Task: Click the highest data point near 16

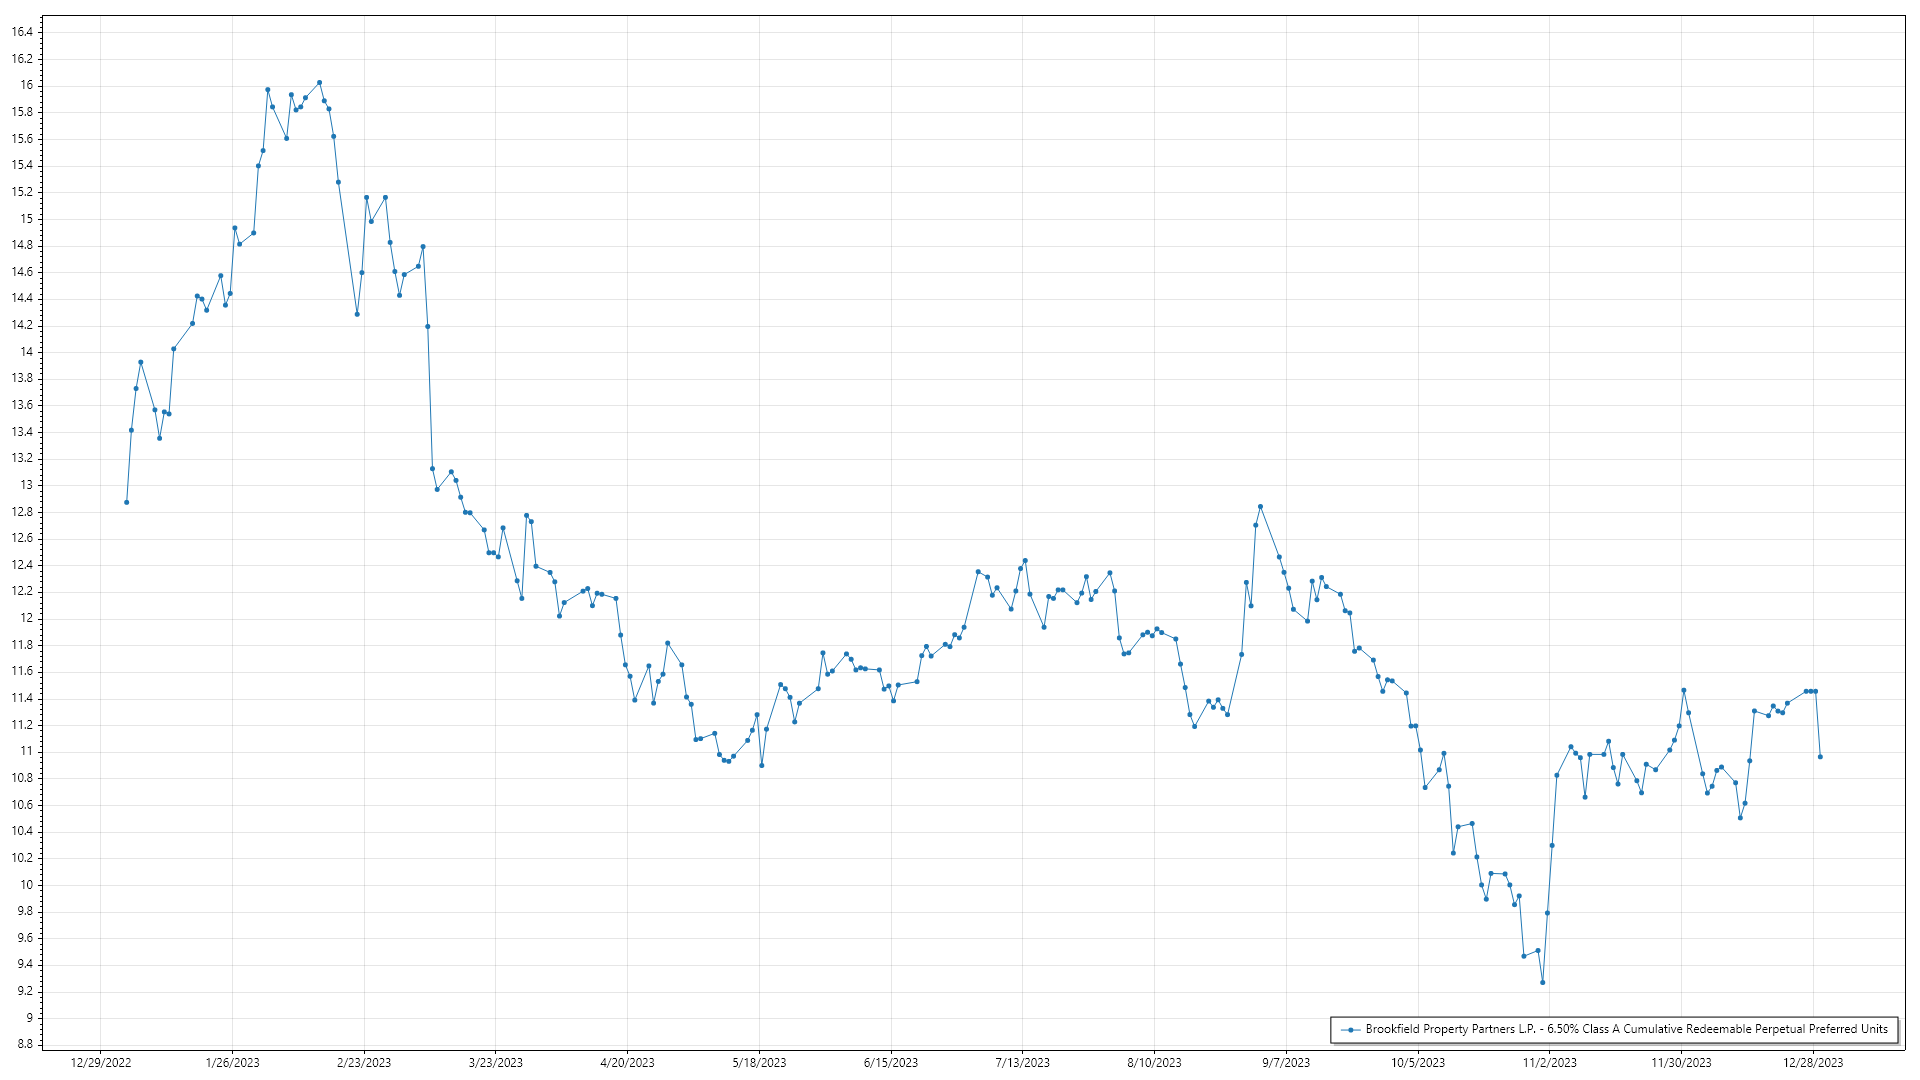Action: 319,83
